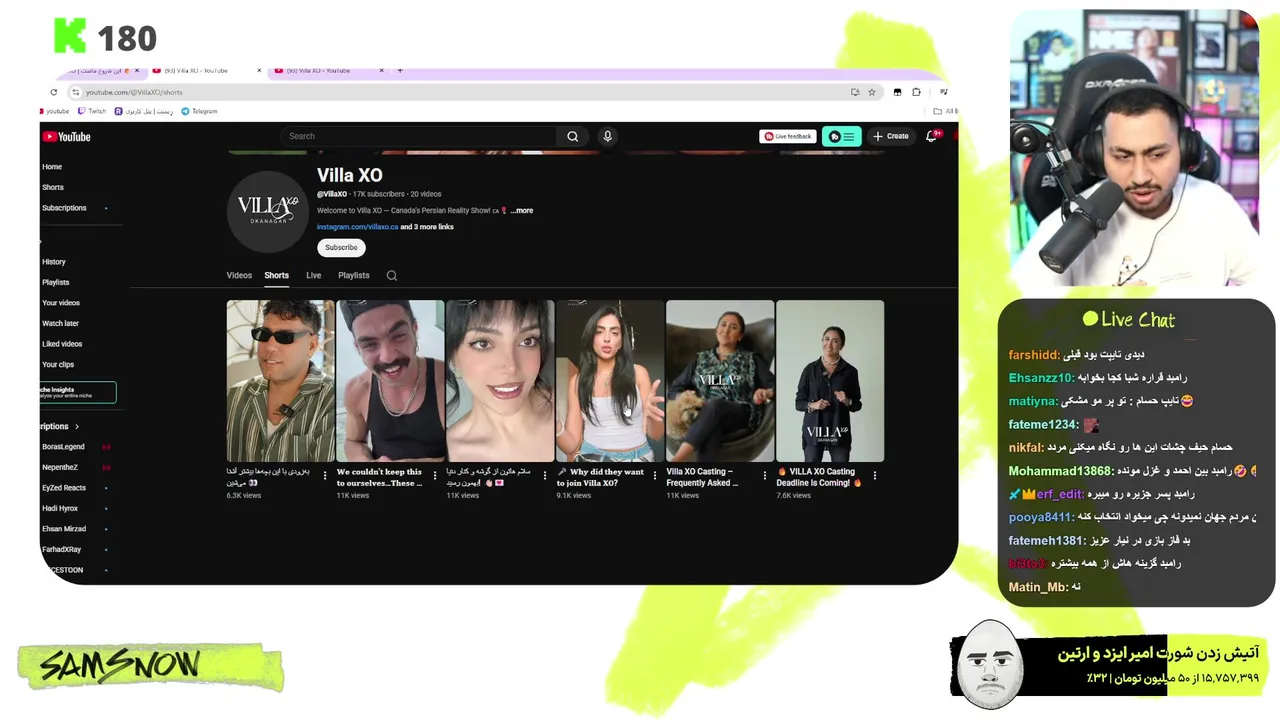Screen dimensions: 1280x720
Task: Open Watch later in sidebar
Action: pyautogui.click(x=60, y=323)
